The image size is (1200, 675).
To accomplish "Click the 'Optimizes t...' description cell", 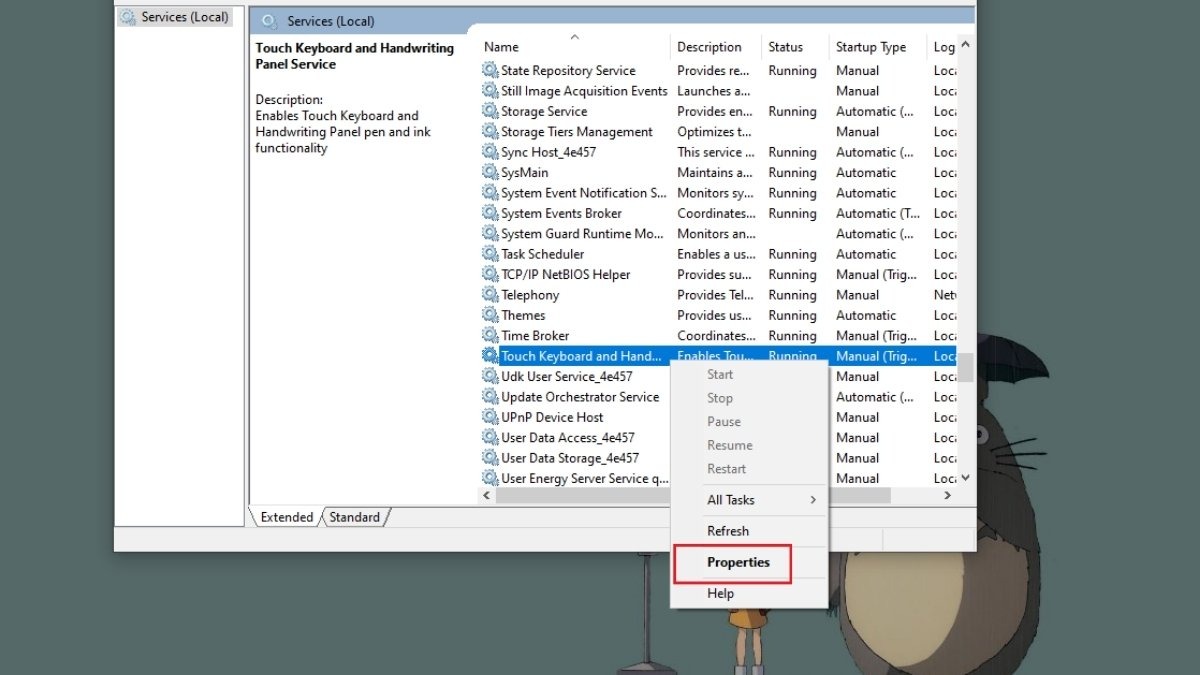I will pyautogui.click(x=714, y=132).
